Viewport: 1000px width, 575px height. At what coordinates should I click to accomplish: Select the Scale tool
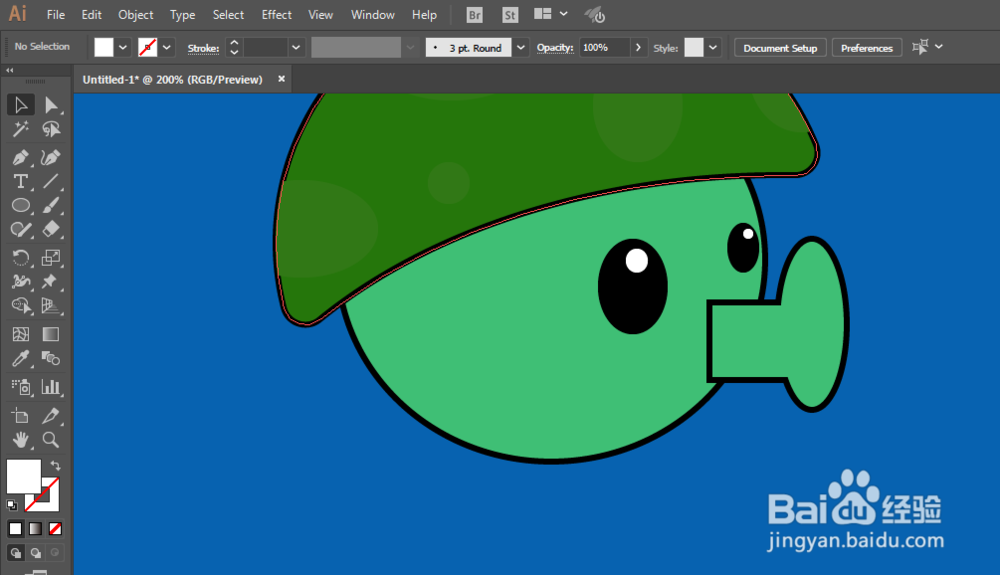point(50,258)
